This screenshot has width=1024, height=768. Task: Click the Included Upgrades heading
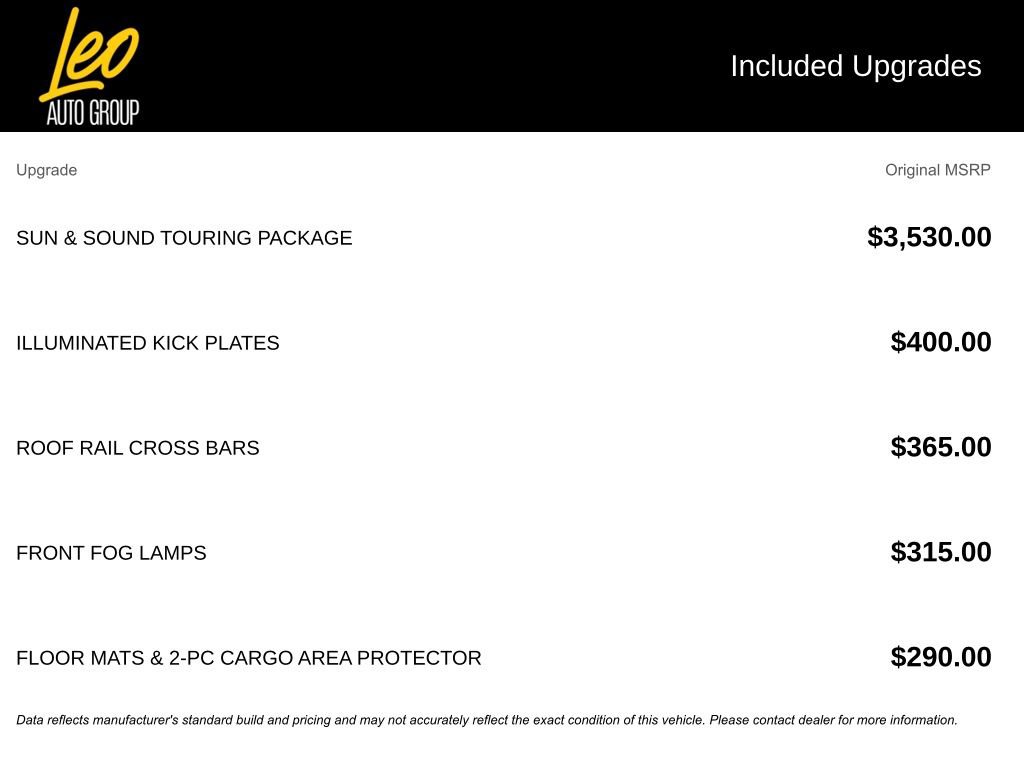pyautogui.click(x=856, y=66)
